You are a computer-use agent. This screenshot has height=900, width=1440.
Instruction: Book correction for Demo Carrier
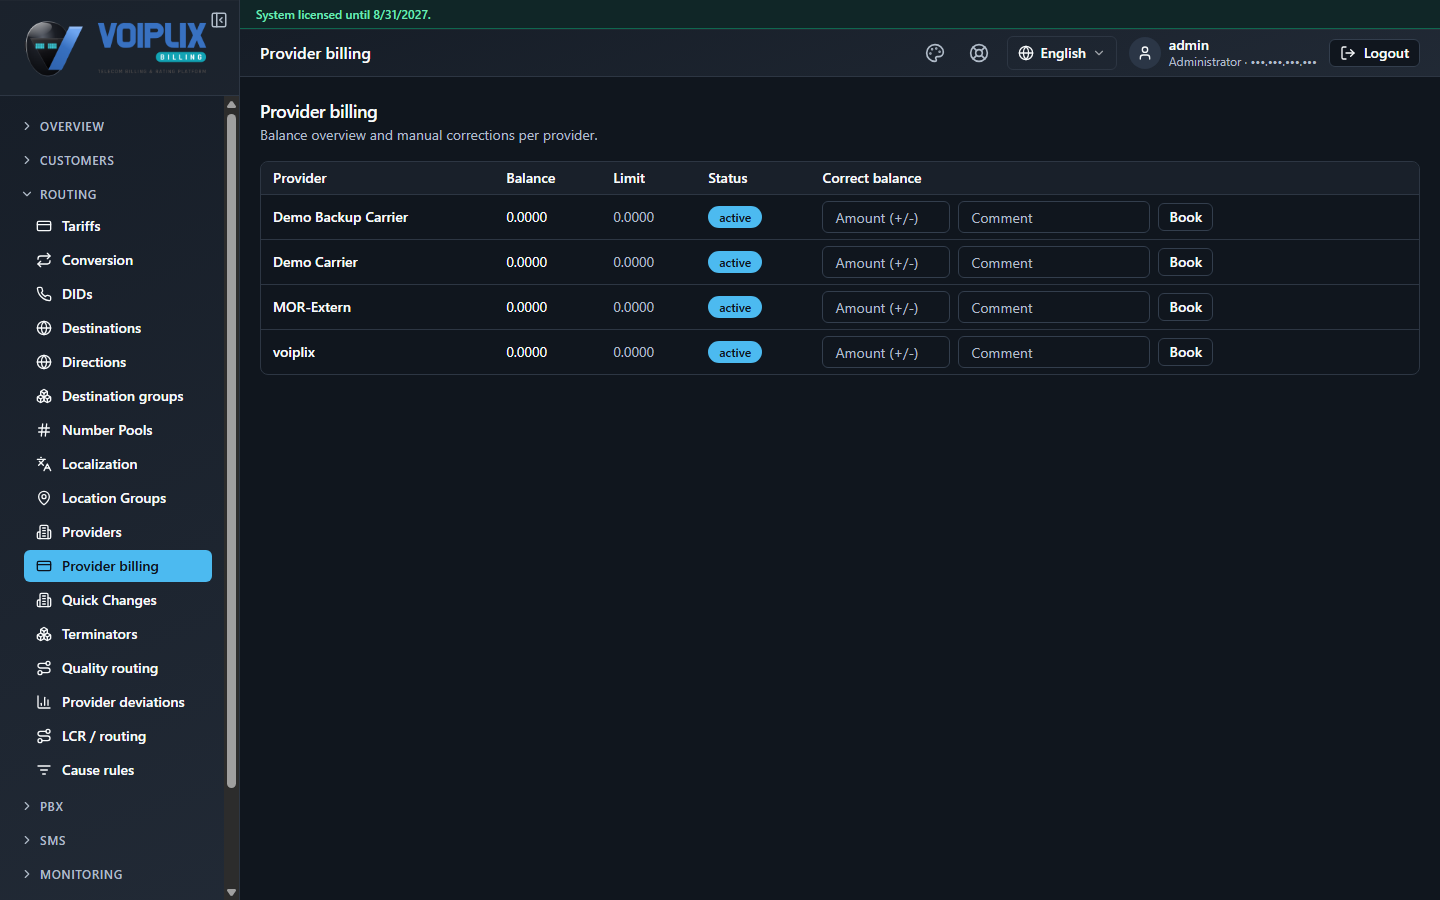pyautogui.click(x=1185, y=262)
